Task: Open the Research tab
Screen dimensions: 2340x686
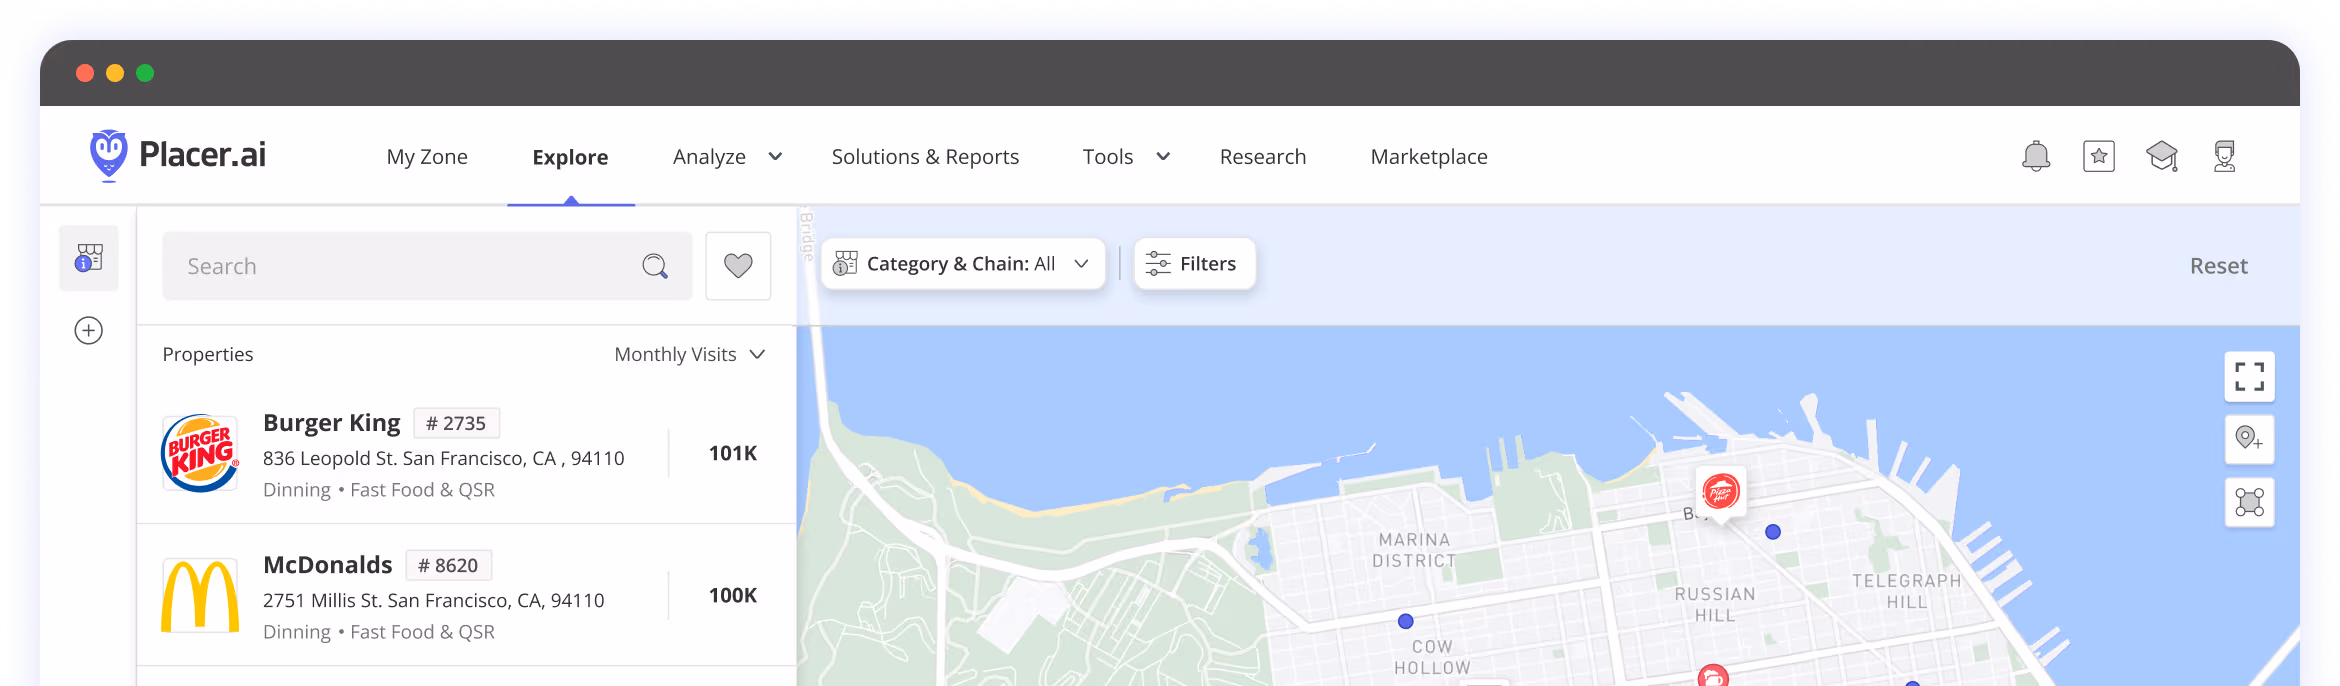Action: 1263,157
